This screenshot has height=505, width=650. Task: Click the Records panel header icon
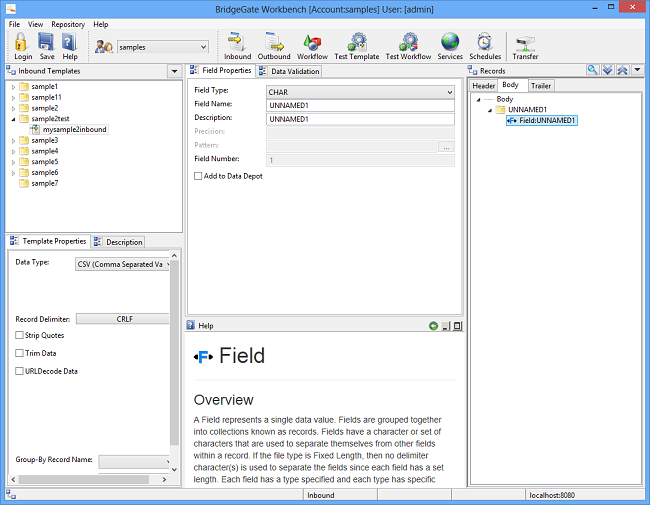click(x=473, y=70)
